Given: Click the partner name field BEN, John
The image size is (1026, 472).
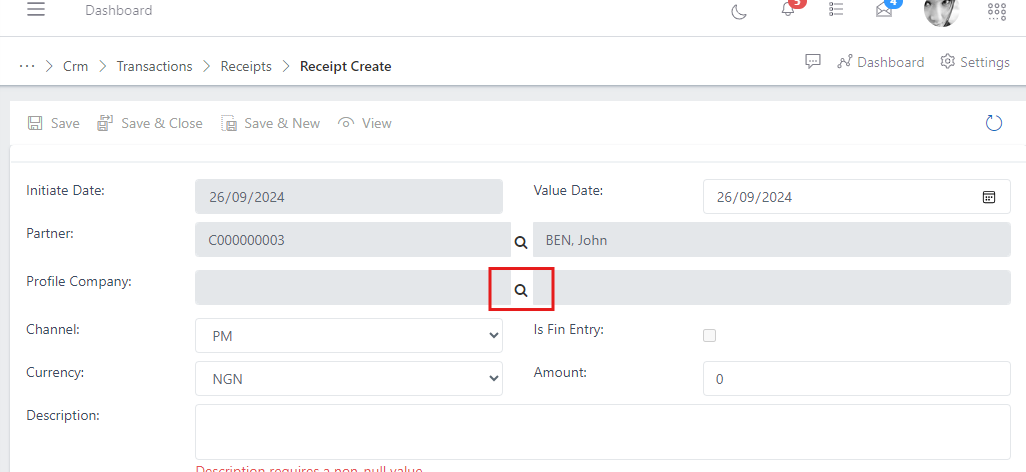Looking at the screenshot, I should point(771,240).
